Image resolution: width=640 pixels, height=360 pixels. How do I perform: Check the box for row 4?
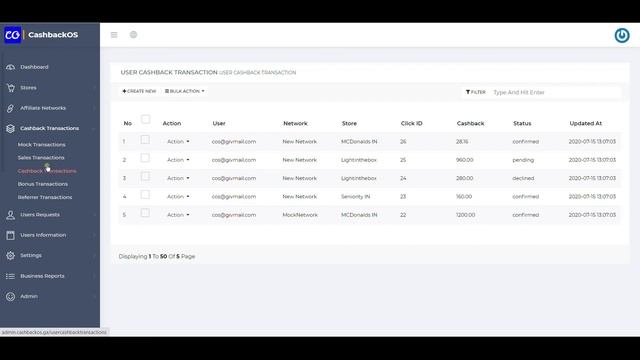(145, 195)
